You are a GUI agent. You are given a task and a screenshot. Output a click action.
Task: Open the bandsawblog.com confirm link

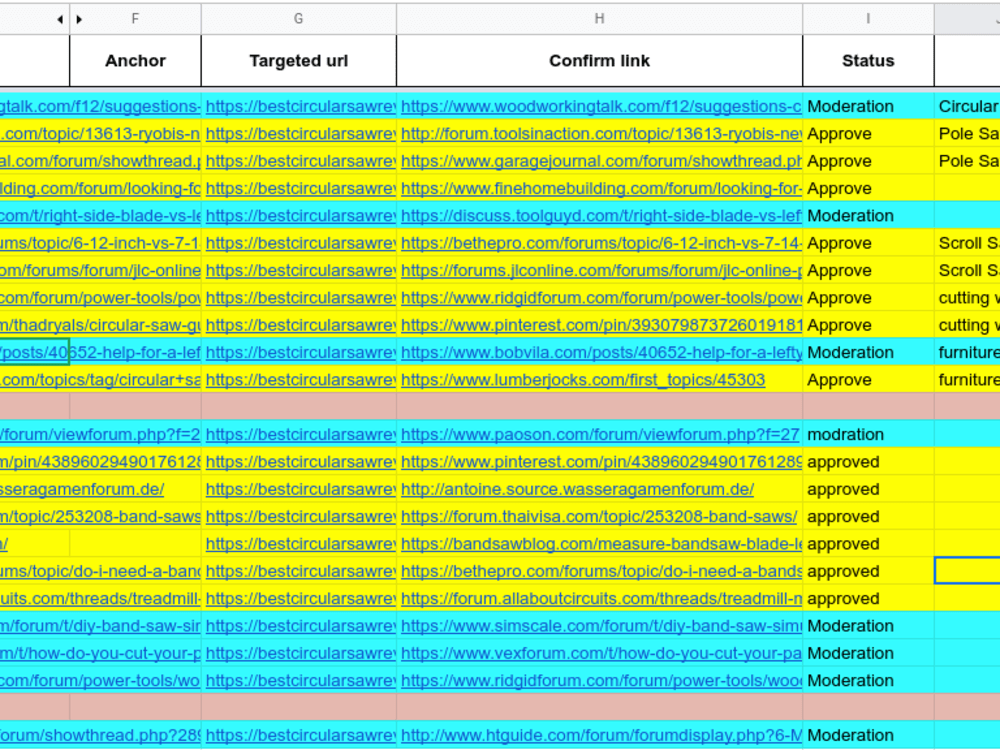pyautogui.click(x=601, y=545)
